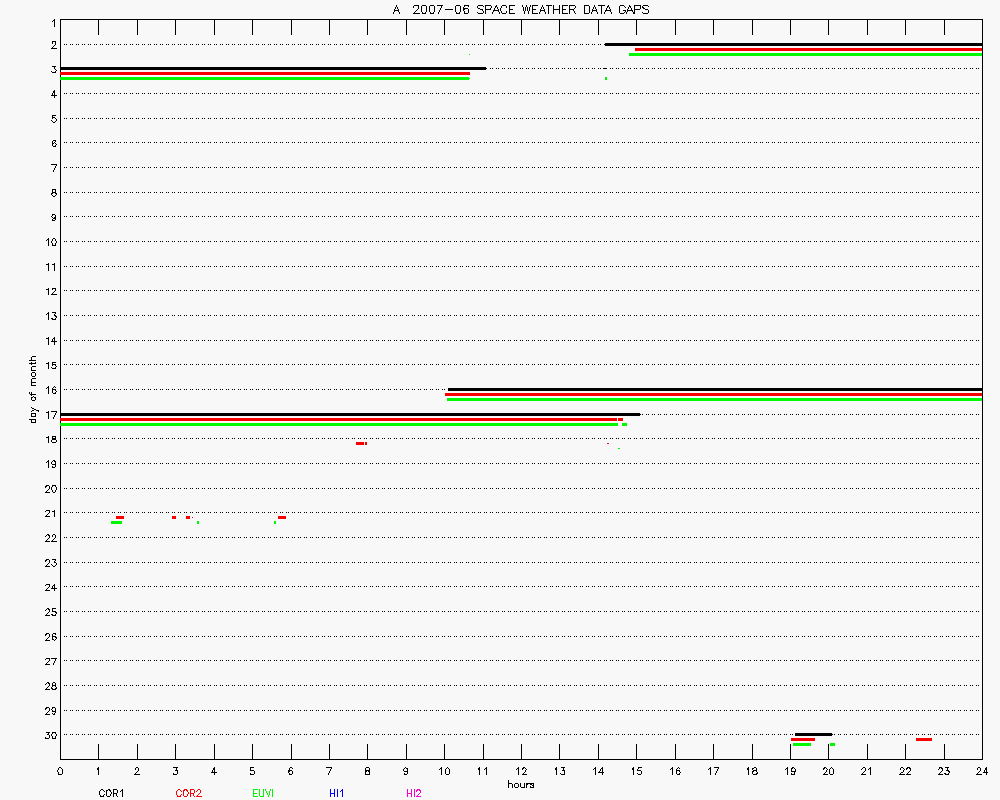Select the red gap near hour 22 on day 30

coord(923,739)
